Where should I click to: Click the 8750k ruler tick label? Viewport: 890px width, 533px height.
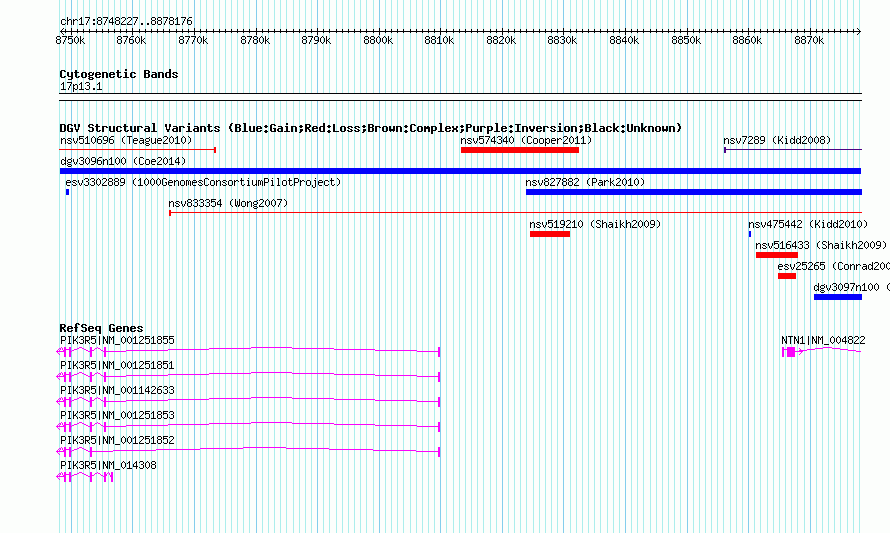70,40
